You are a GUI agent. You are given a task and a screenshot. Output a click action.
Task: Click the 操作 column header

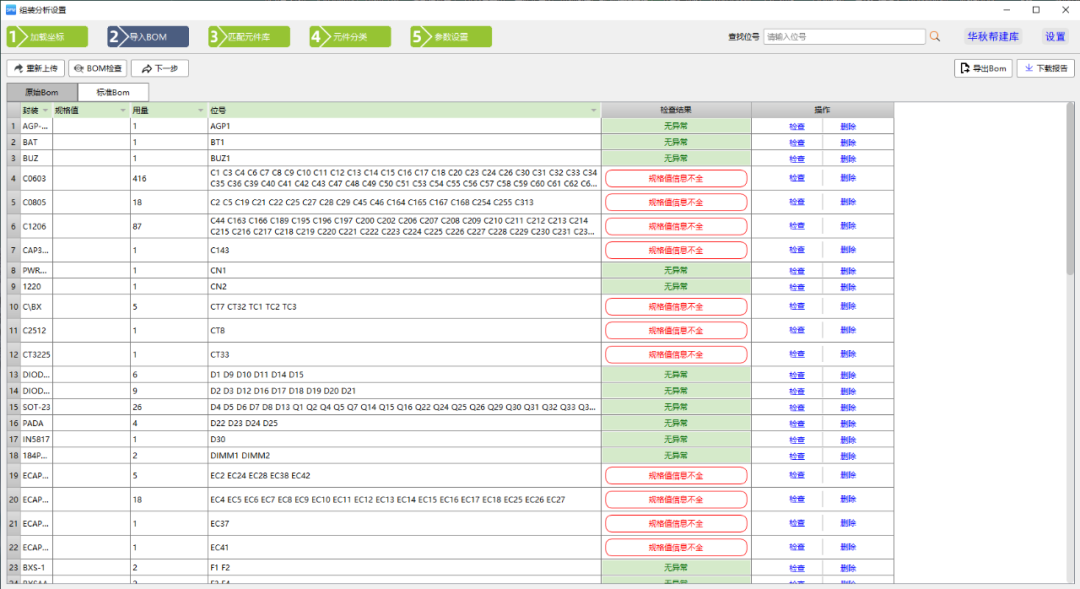point(822,110)
